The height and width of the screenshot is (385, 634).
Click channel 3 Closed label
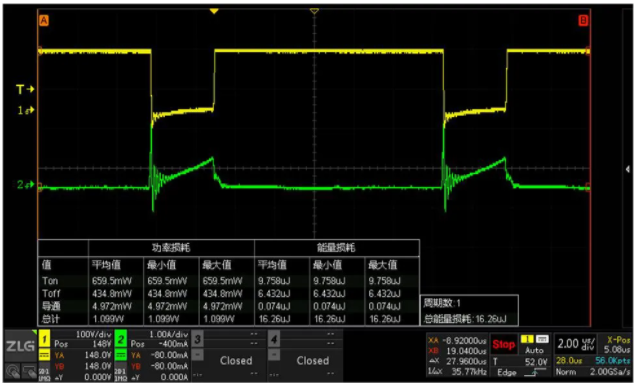pyautogui.click(x=236, y=361)
